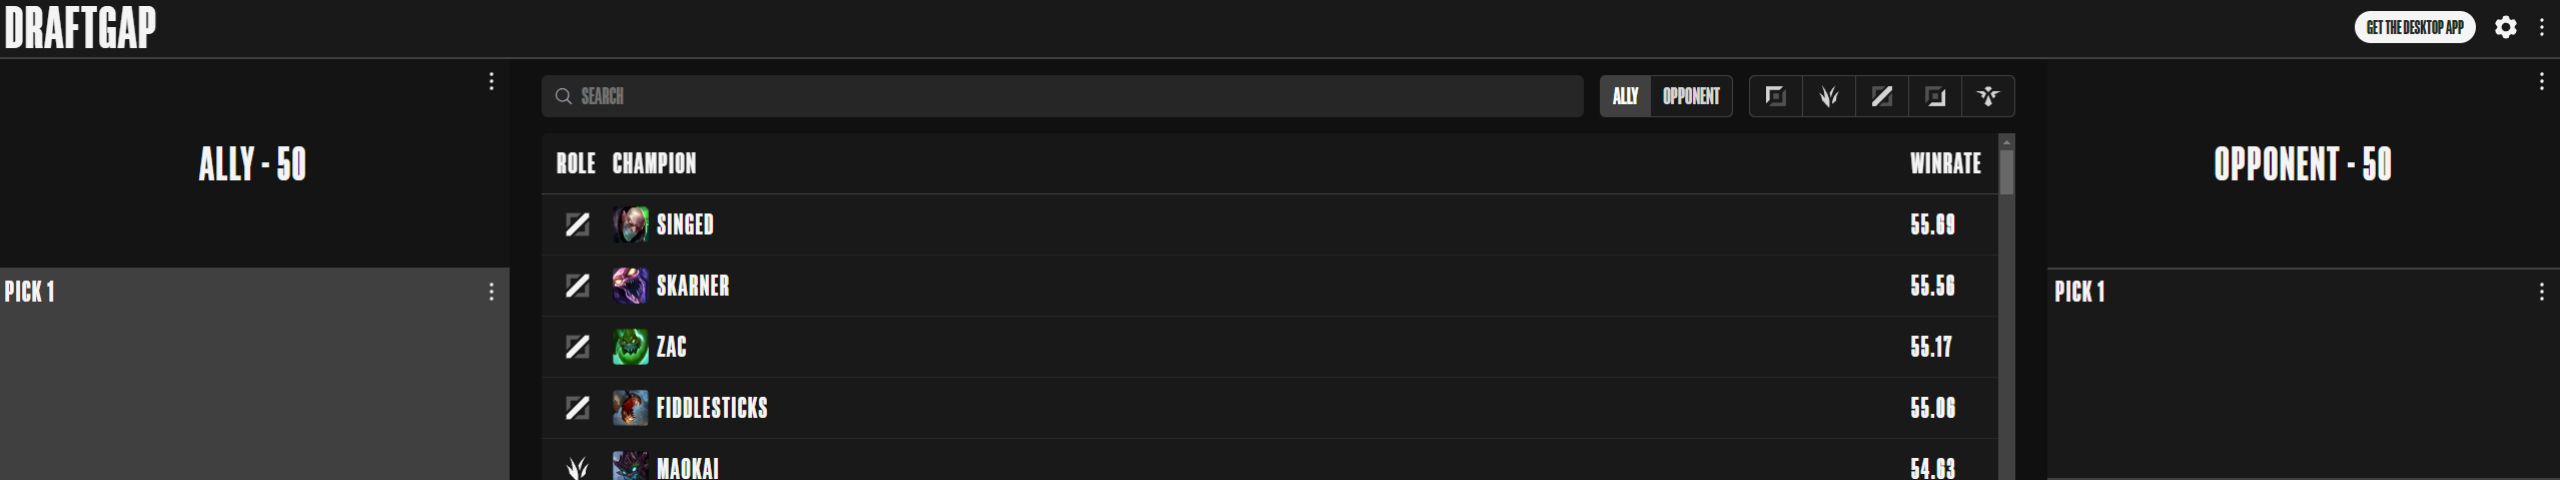Filter champions by bottom lane role icon
Screen dimensions: 2560x480
point(1935,96)
